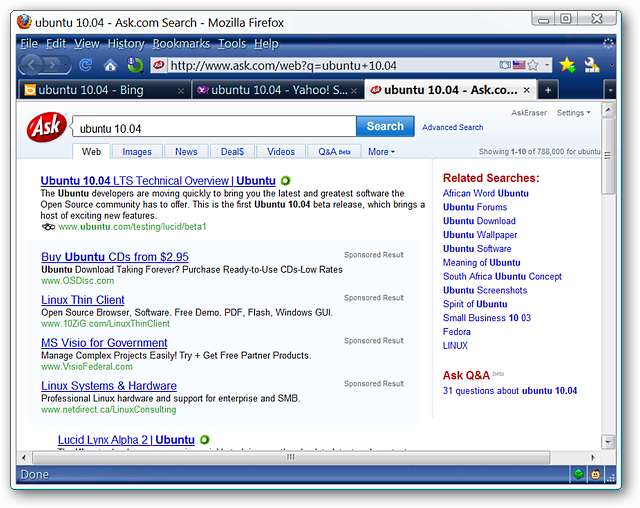Click the binoculars preview icon by ubuntu.com URL
The width and height of the screenshot is (640, 508).
pyautogui.click(x=48, y=226)
